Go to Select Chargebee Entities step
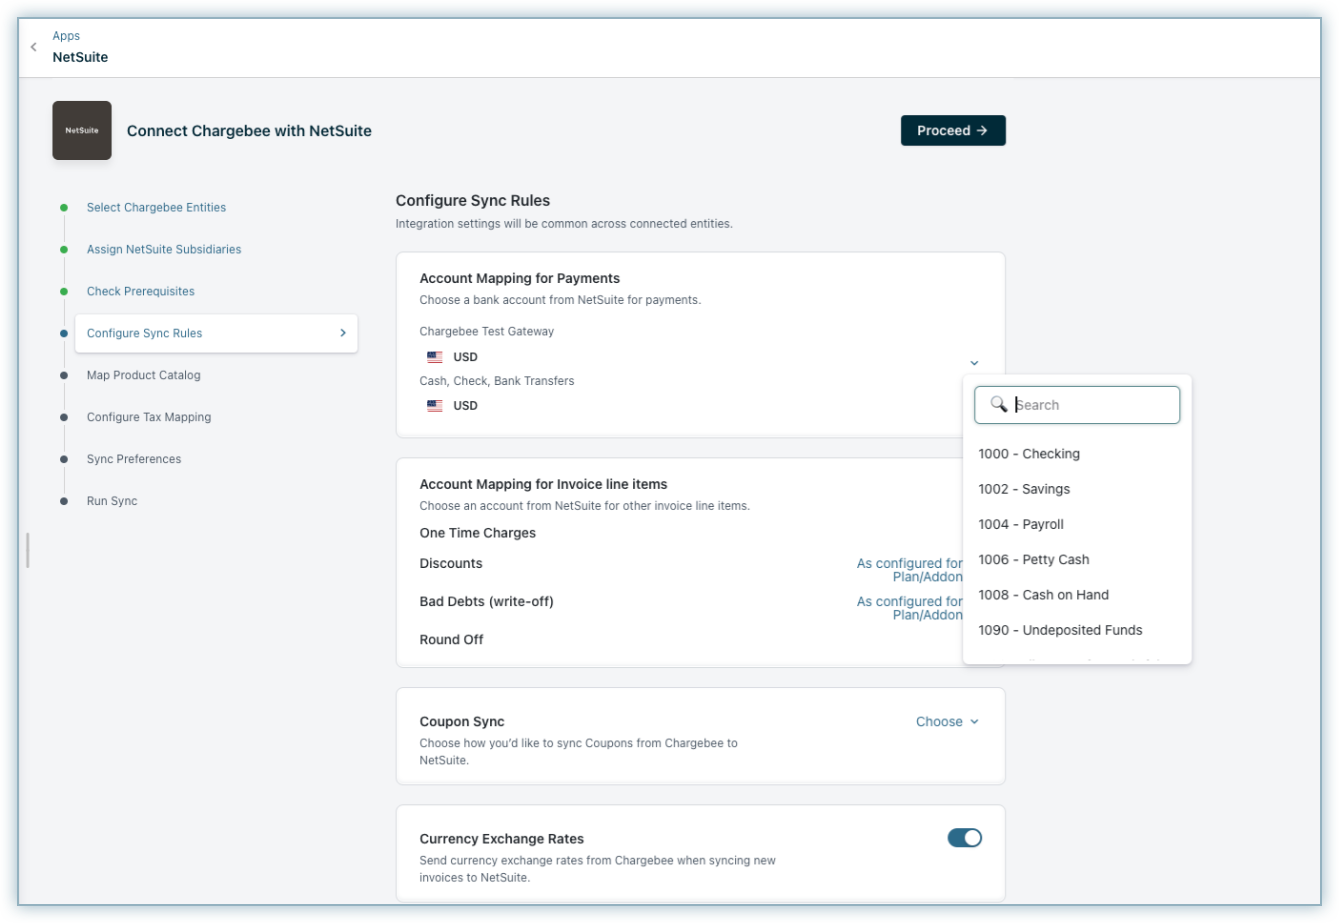 [x=156, y=208]
